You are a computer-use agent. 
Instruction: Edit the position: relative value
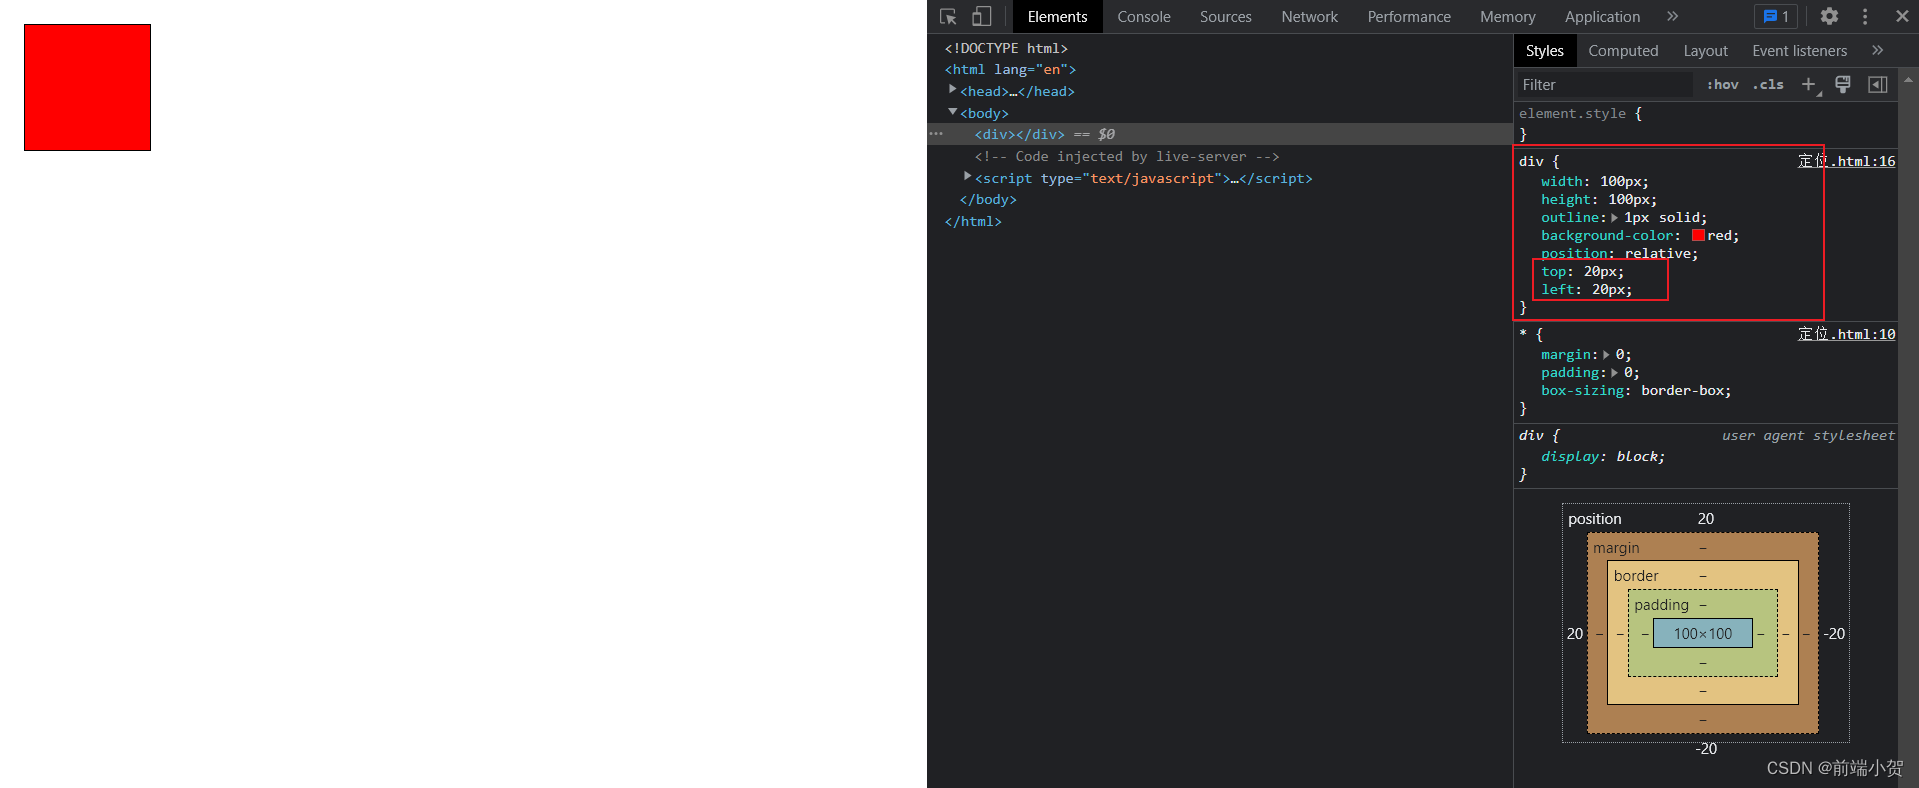click(x=1660, y=254)
